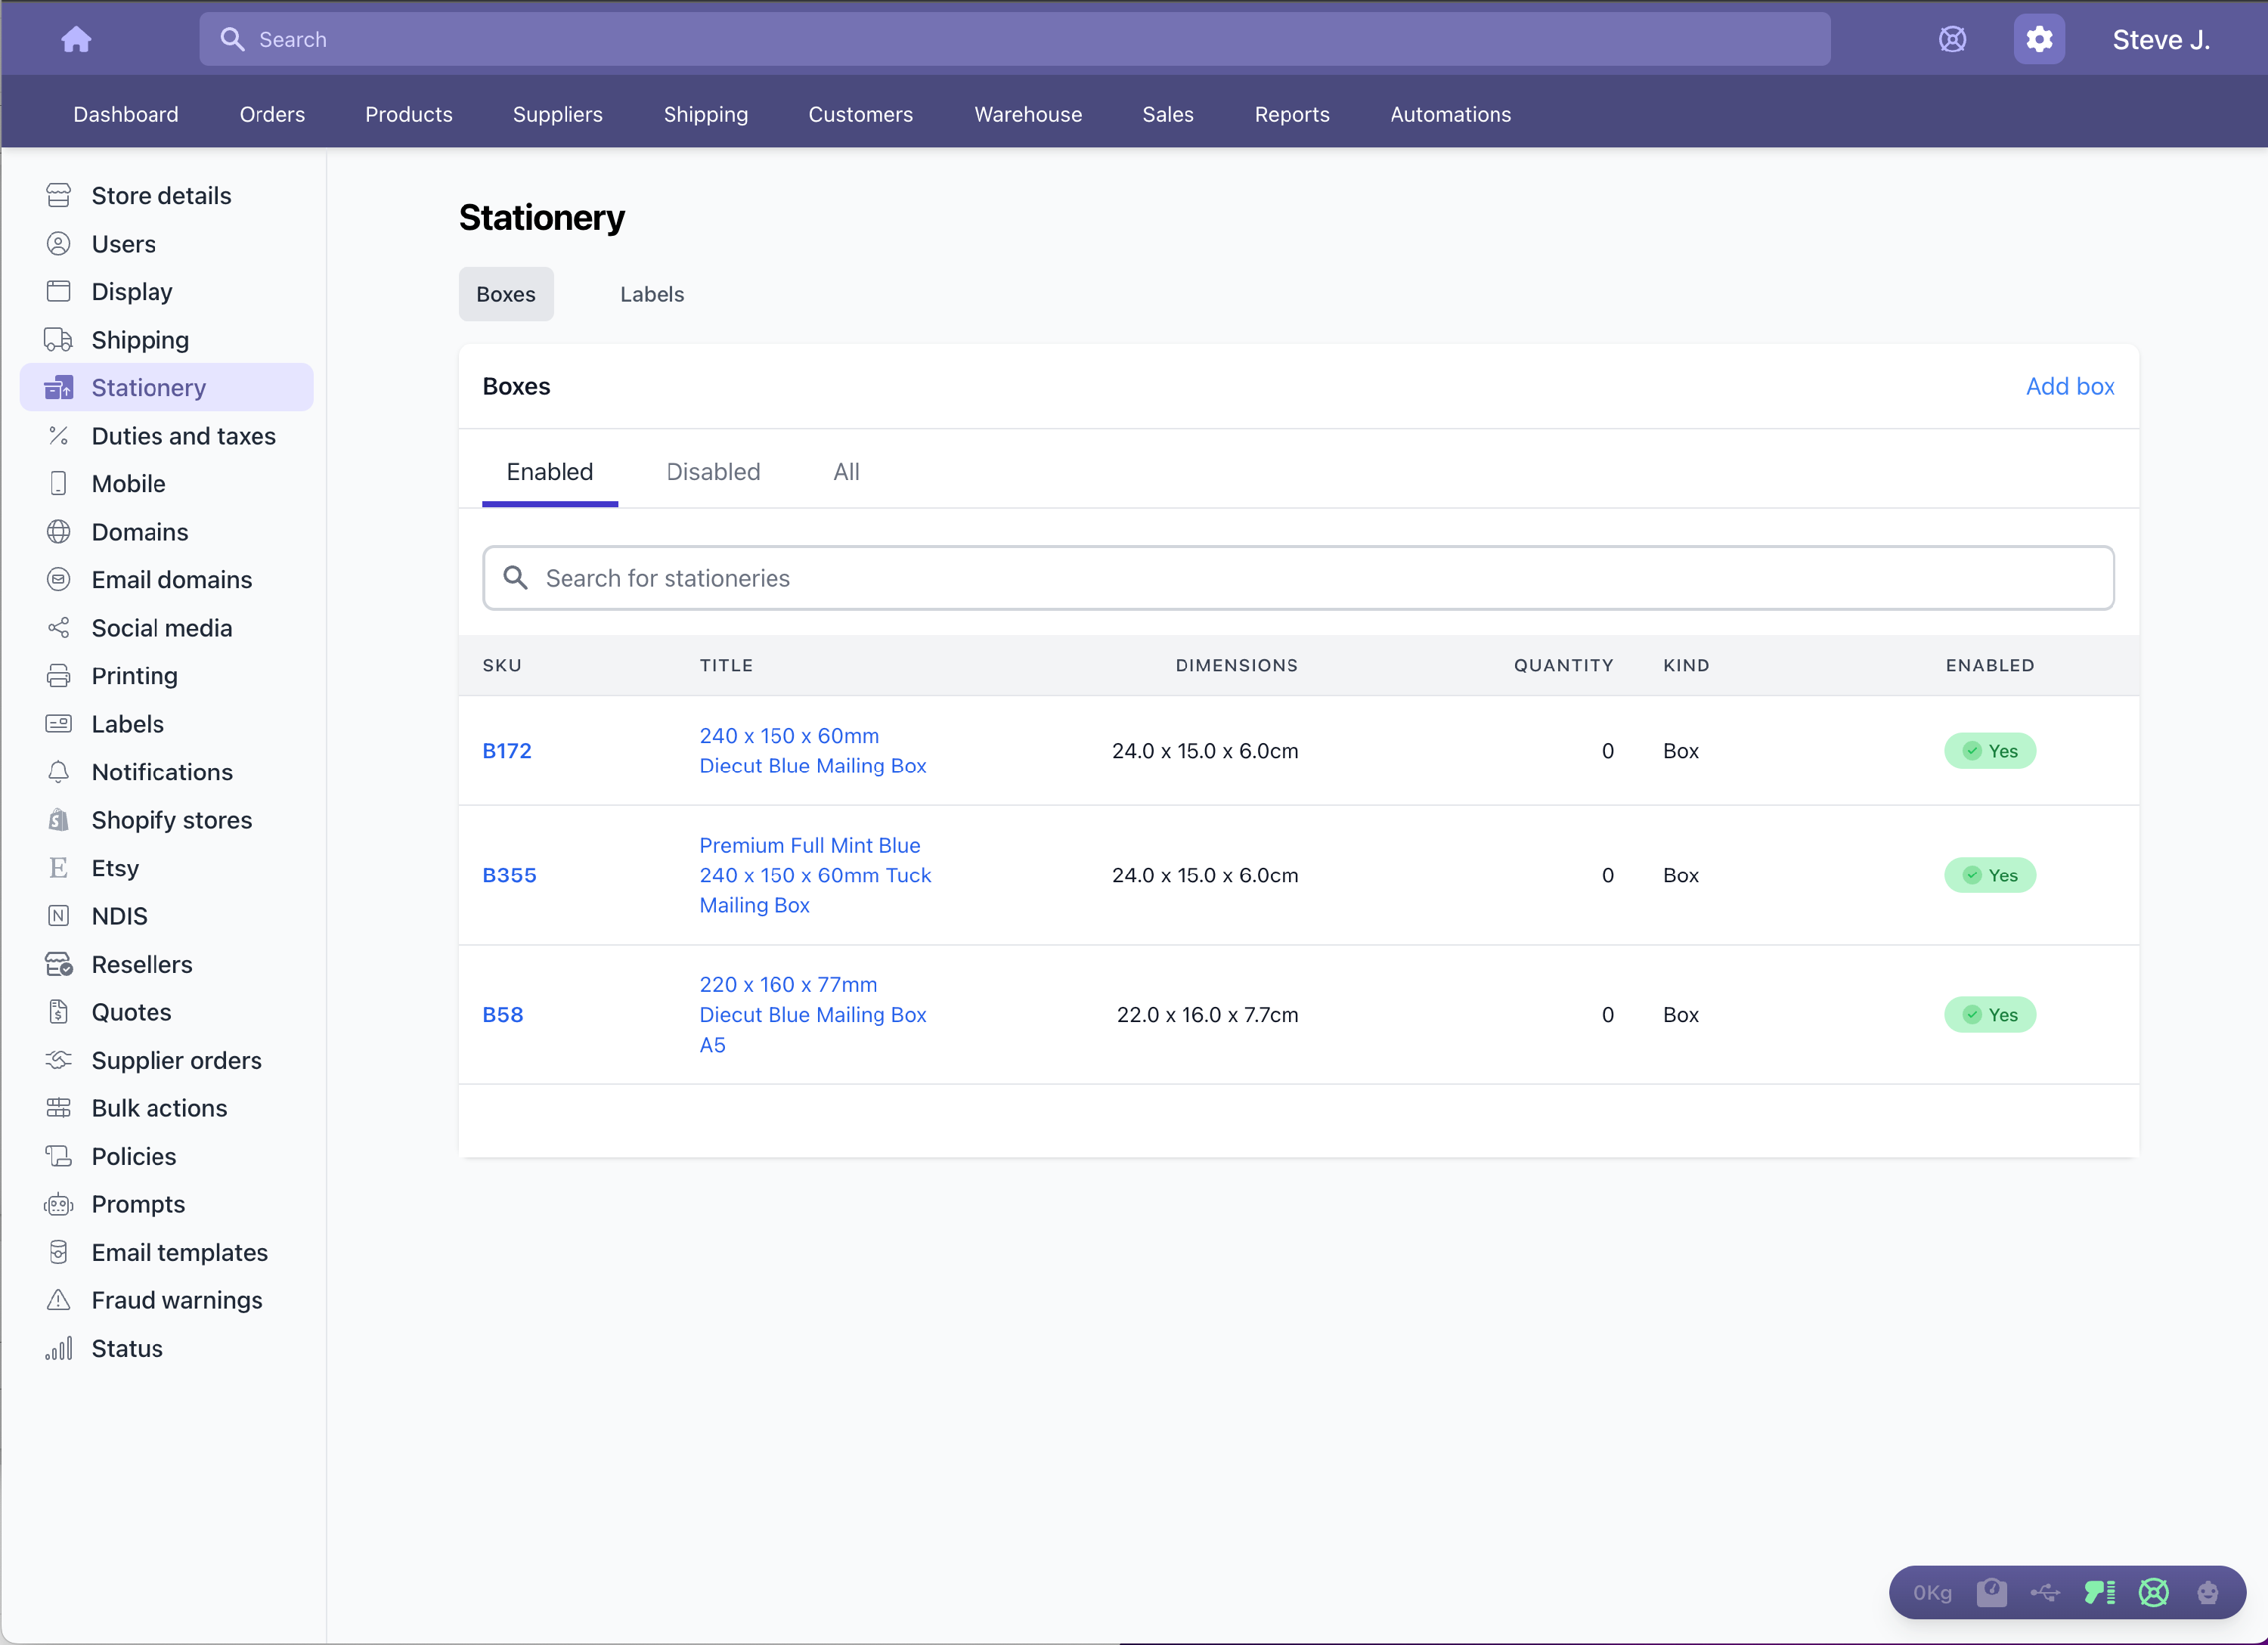Screen dimensions: 2268x1645
Task: Switch to the Disabled boxes tab
Action: (x=713, y=472)
